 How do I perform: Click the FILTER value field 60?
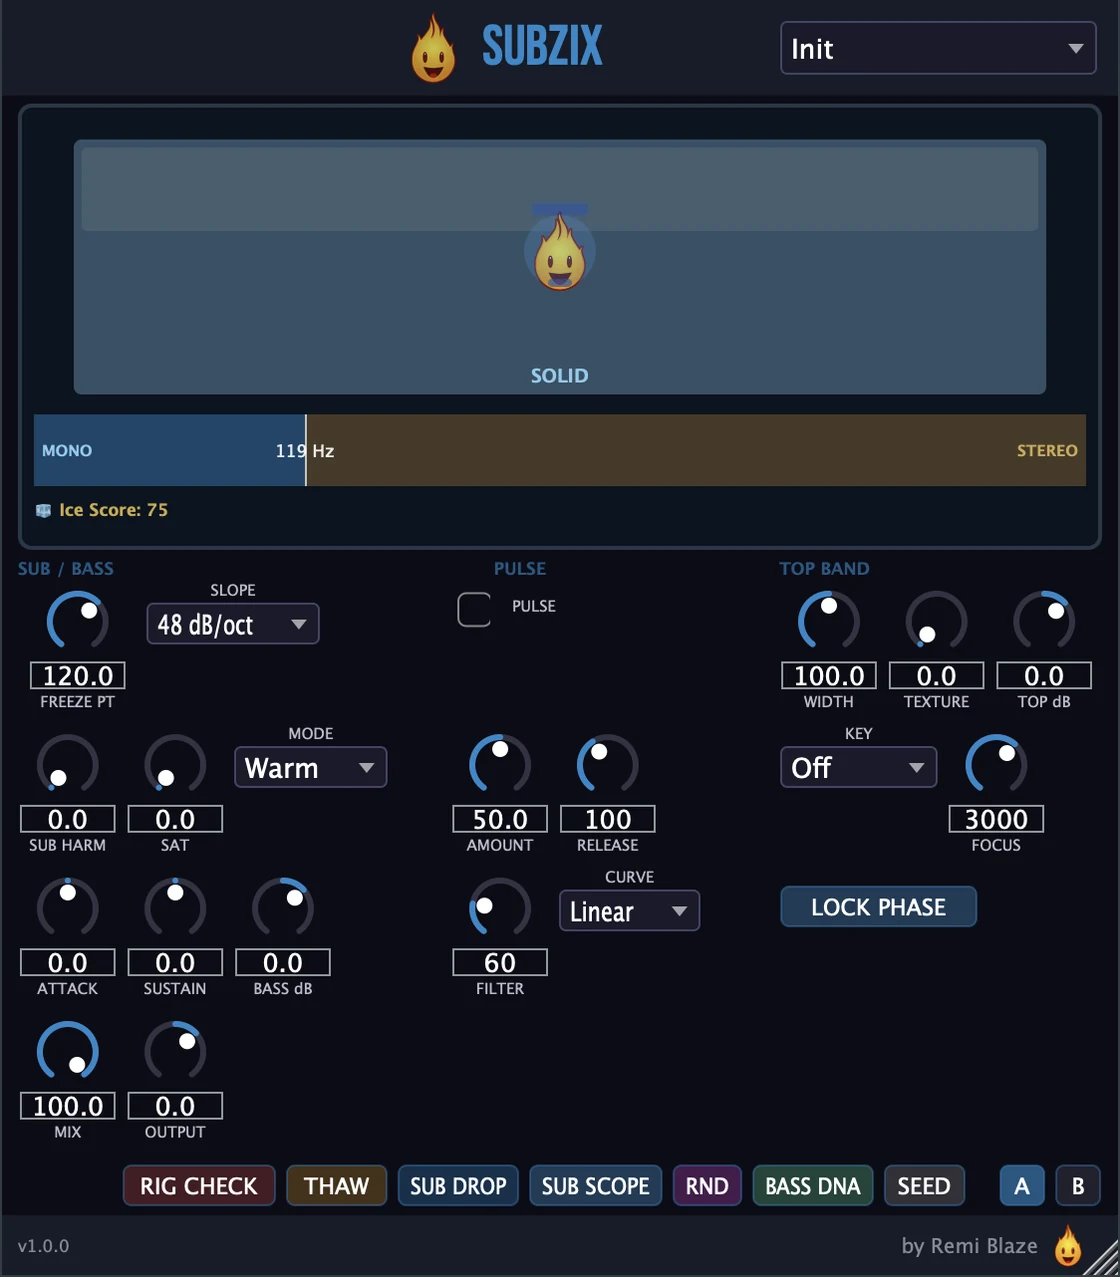pos(500,963)
